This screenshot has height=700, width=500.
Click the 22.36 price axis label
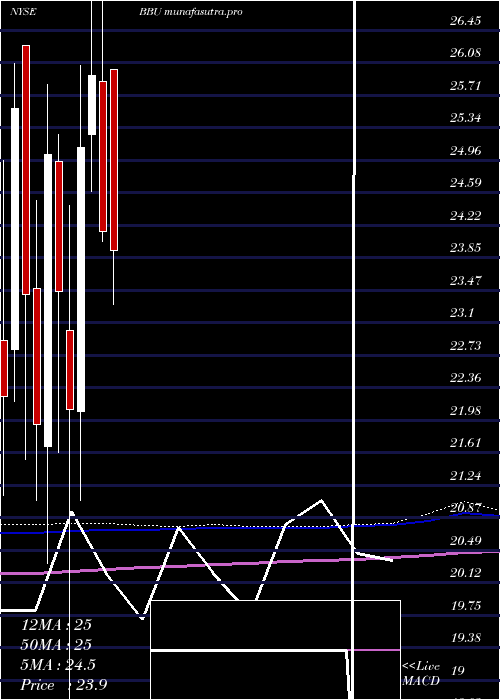[465, 378]
